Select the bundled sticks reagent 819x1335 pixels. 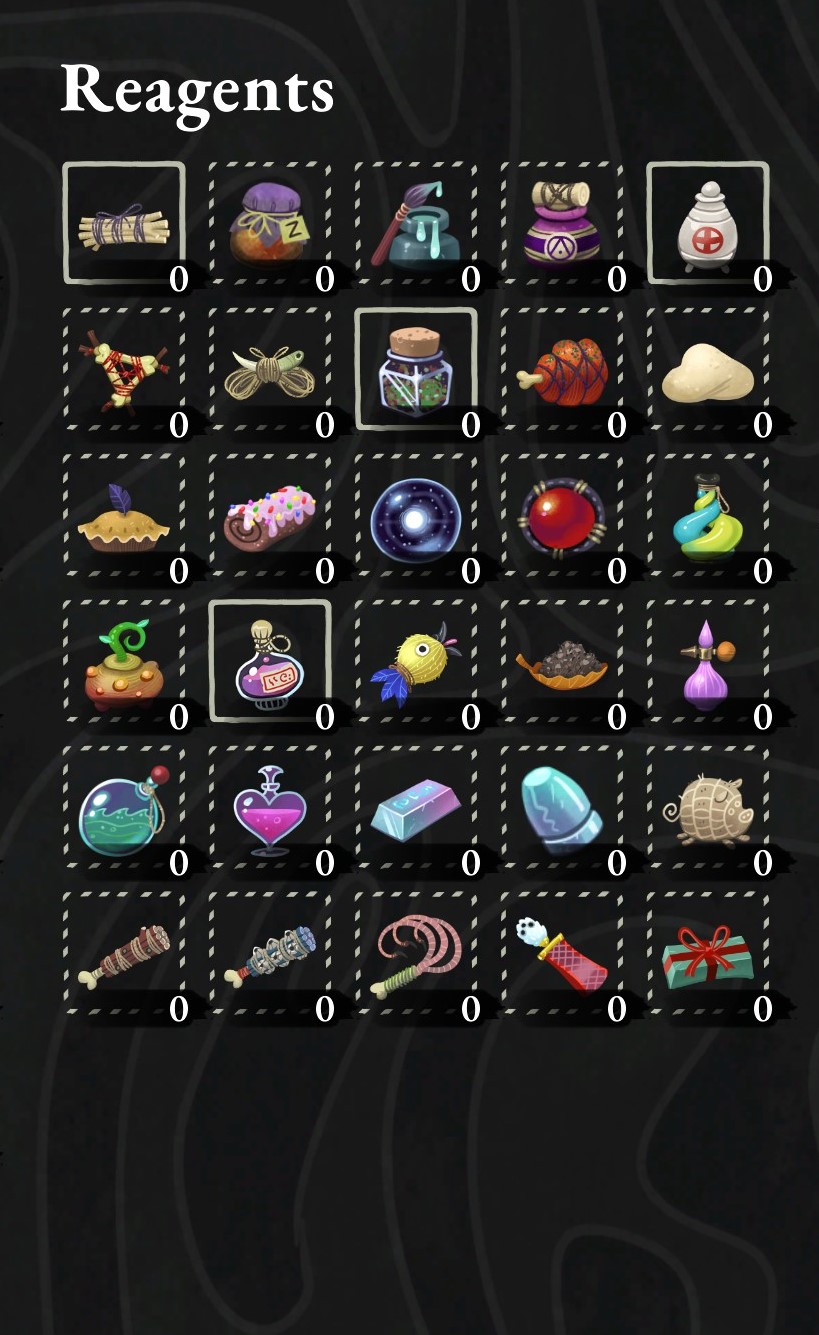[124, 224]
